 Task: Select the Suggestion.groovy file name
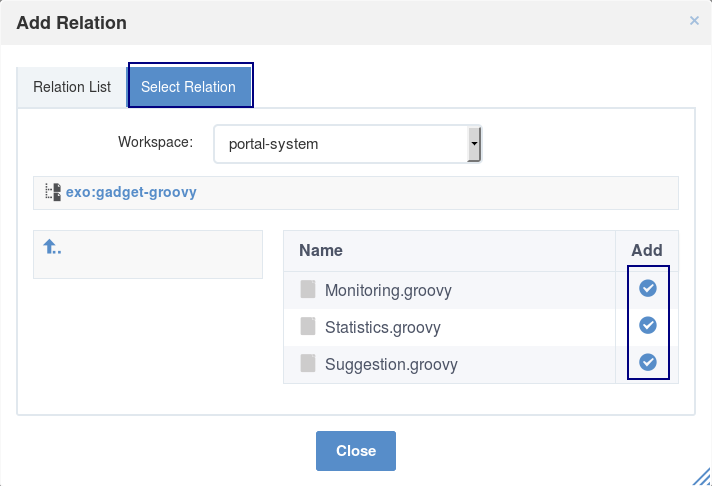click(x=391, y=365)
